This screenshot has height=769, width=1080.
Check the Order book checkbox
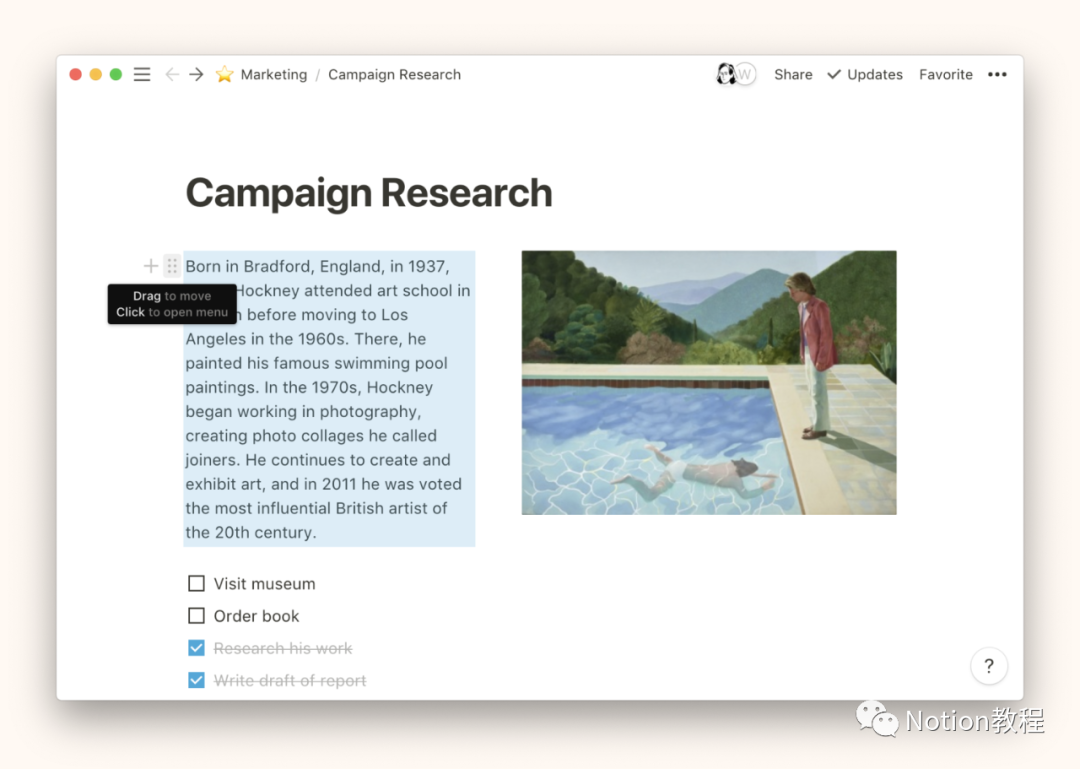coord(196,616)
